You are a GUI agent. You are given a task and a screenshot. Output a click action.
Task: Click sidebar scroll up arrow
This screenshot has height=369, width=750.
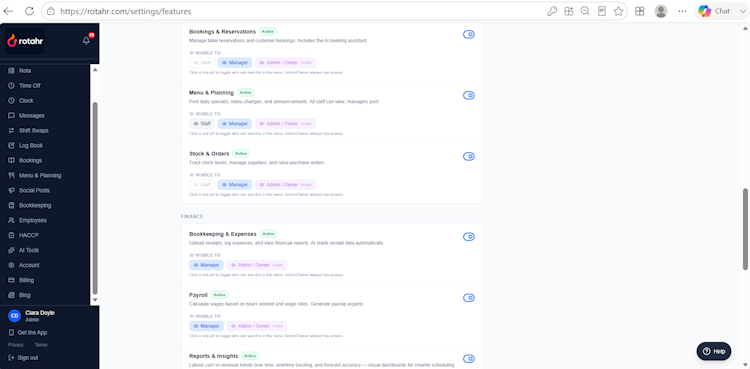(x=95, y=70)
